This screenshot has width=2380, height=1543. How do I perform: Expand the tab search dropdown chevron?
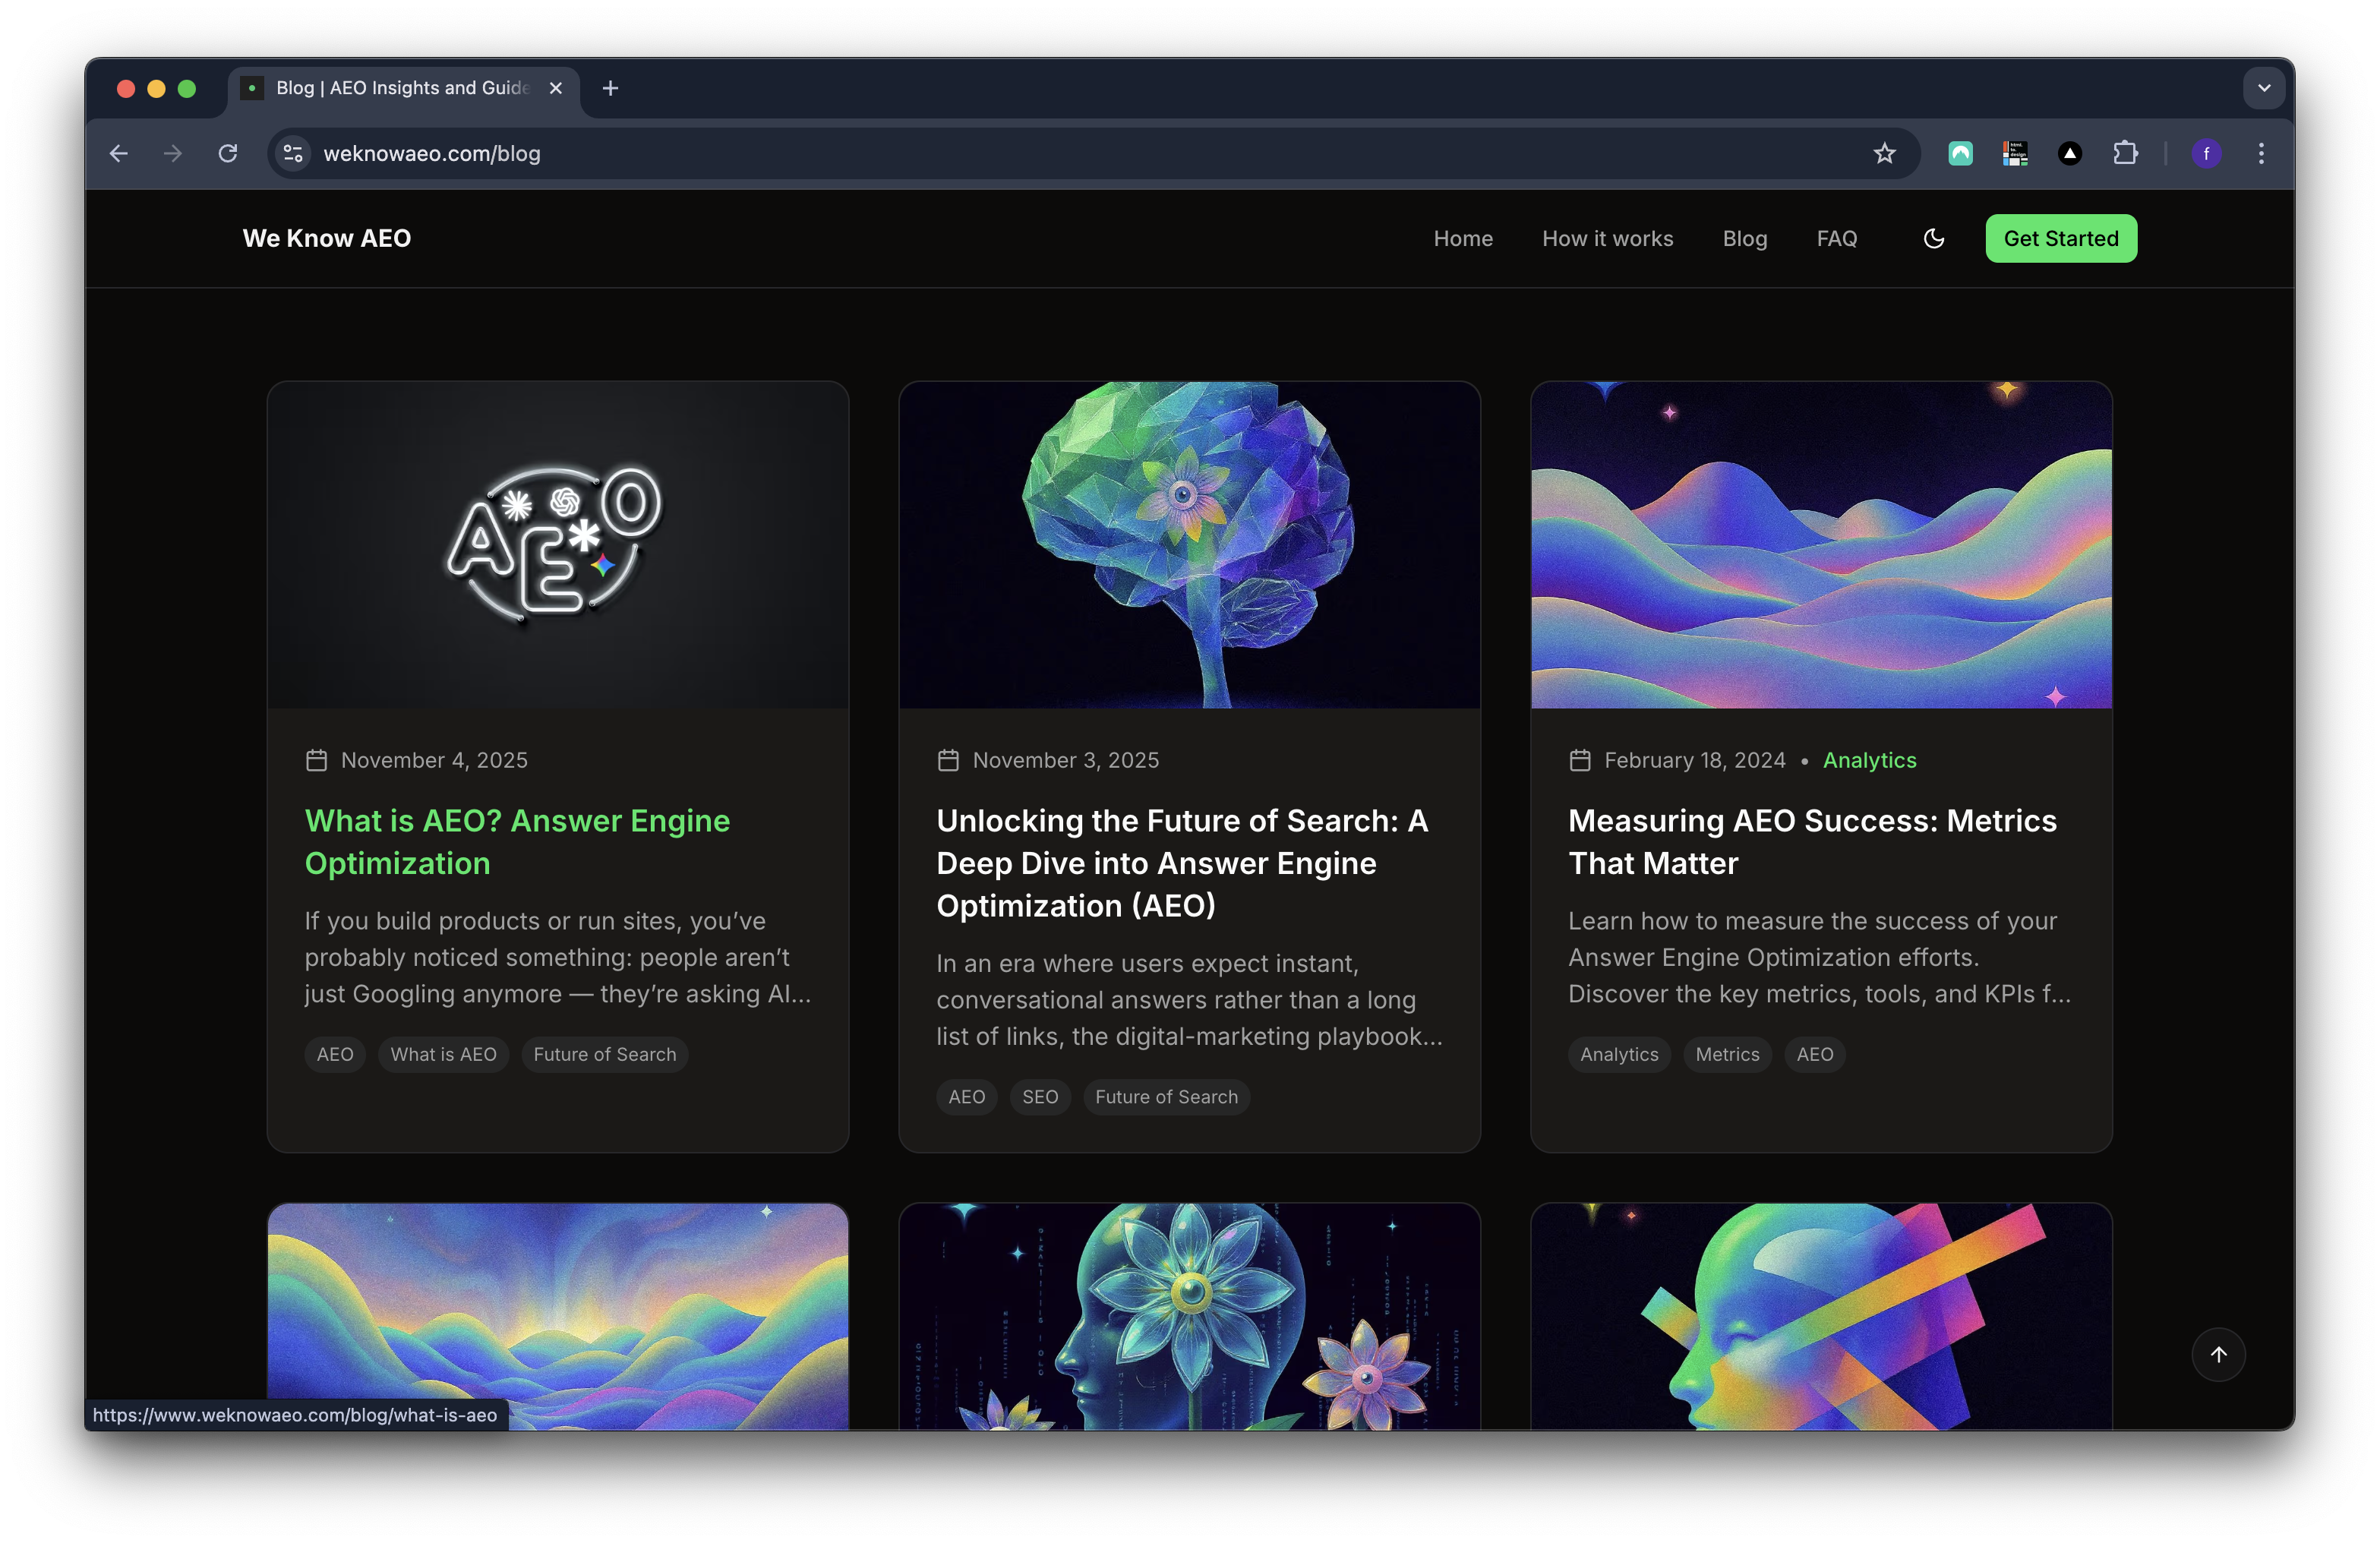coord(2264,88)
